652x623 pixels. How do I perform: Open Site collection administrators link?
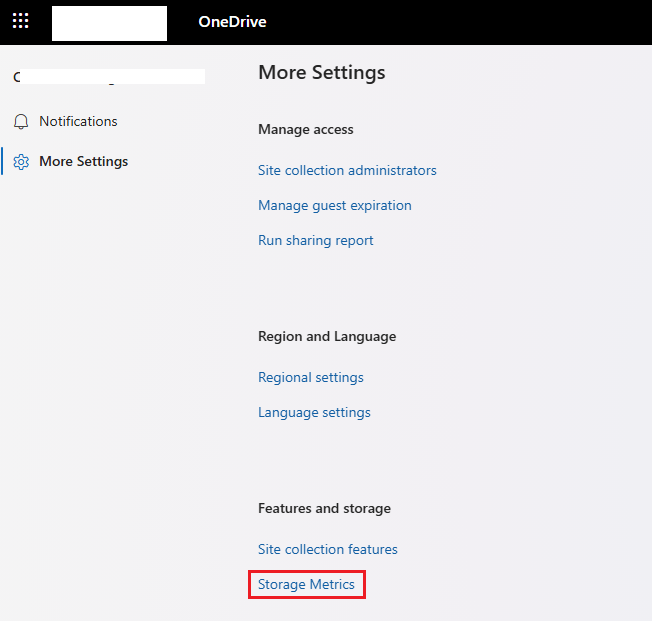(347, 170)
